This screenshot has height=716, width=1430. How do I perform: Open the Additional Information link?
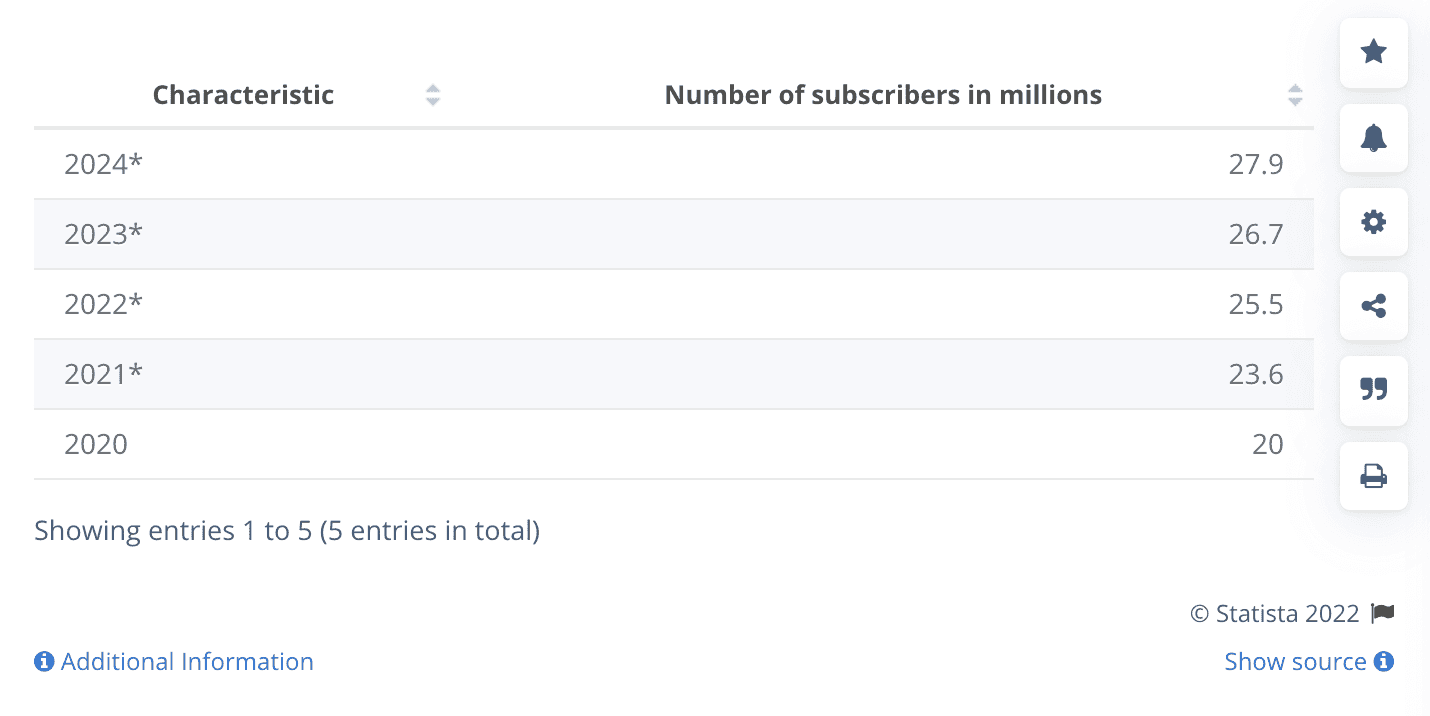click(187, 662)
